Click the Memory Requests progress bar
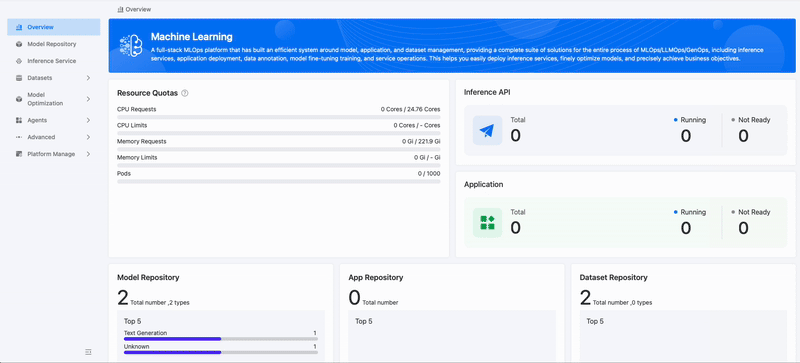The height and width of the screenshot is (363, 800). point(279,150)
